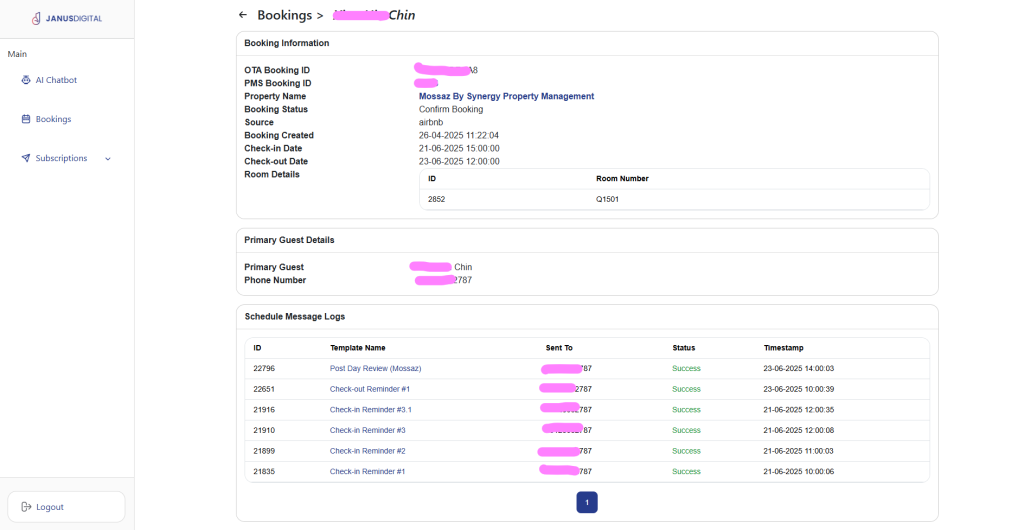Click the Bookings breadcrumb in the header
The height and width of the screenshot is (530, 1024).
point(284,15)
